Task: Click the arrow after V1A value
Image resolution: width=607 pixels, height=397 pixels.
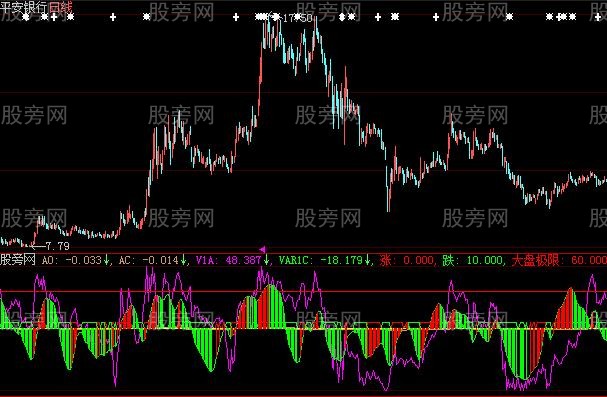Action: click(x=267, y=260)
